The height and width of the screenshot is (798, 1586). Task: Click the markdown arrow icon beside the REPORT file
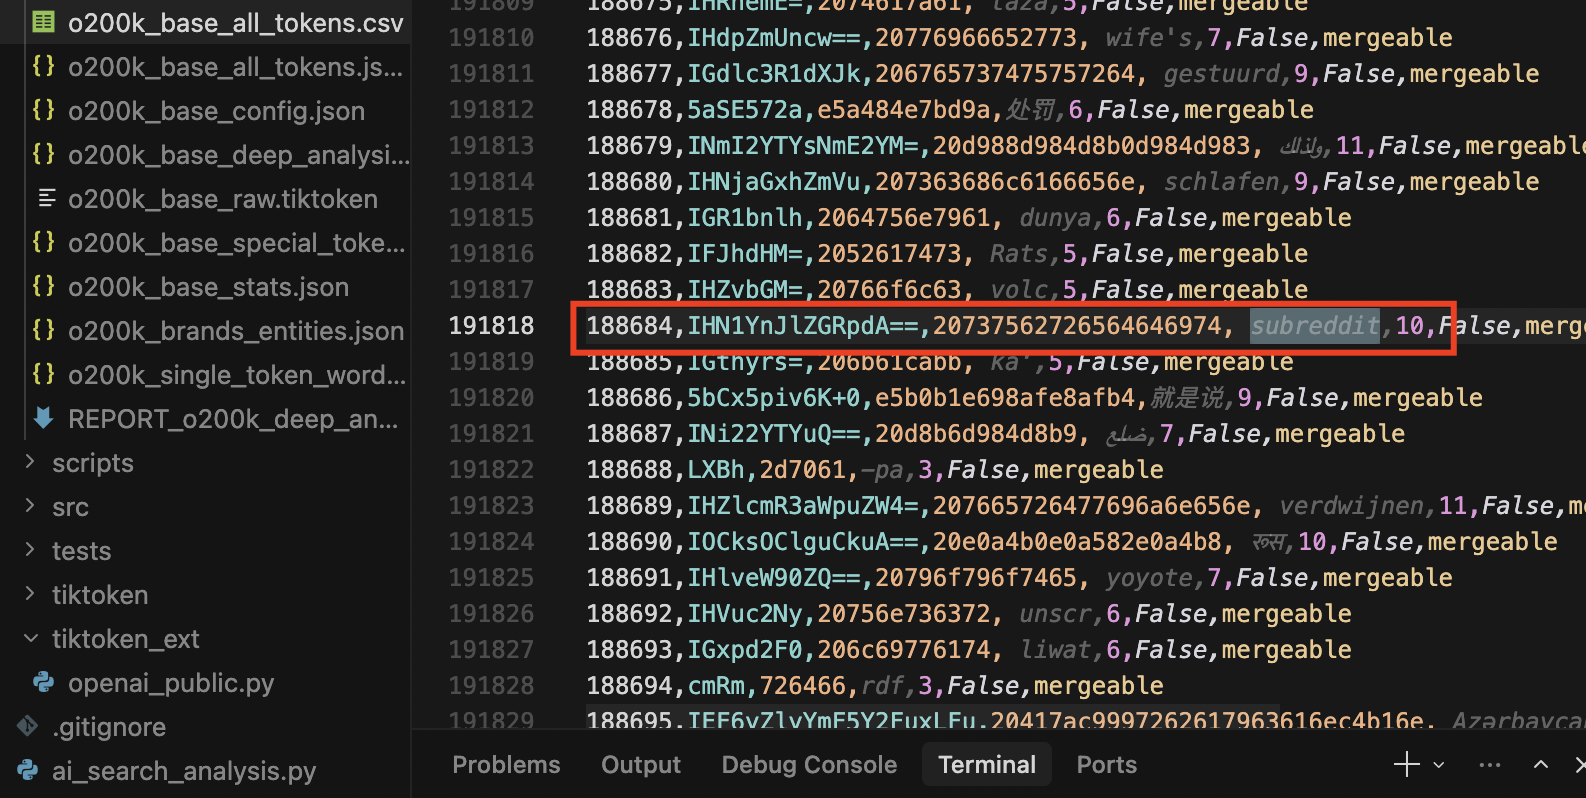pyautogui.click(x=43, y=418)
